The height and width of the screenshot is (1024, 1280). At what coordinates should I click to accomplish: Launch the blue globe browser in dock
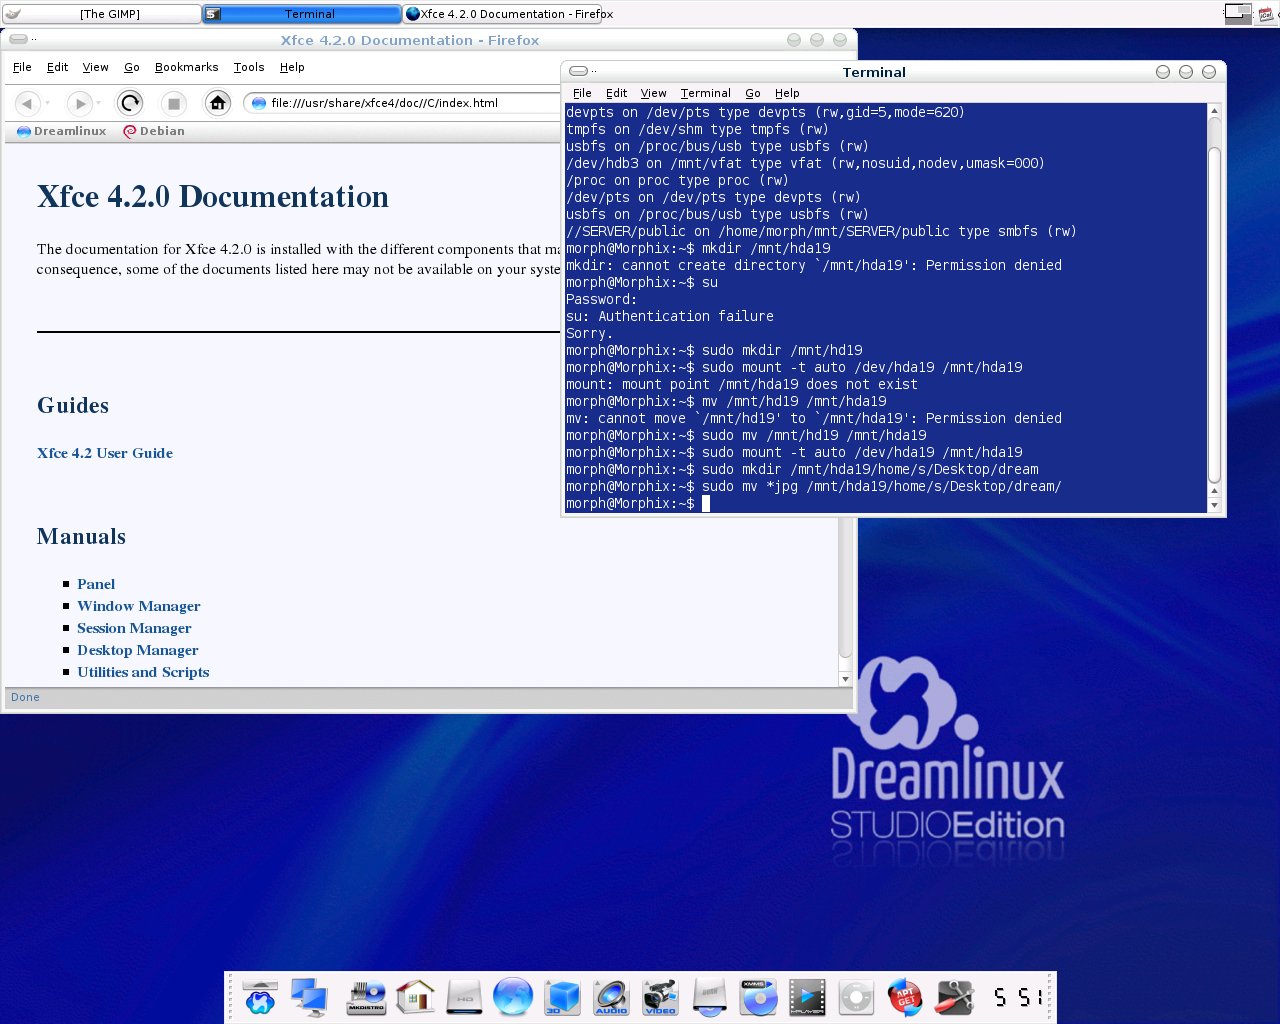click(x=513, y=997)
